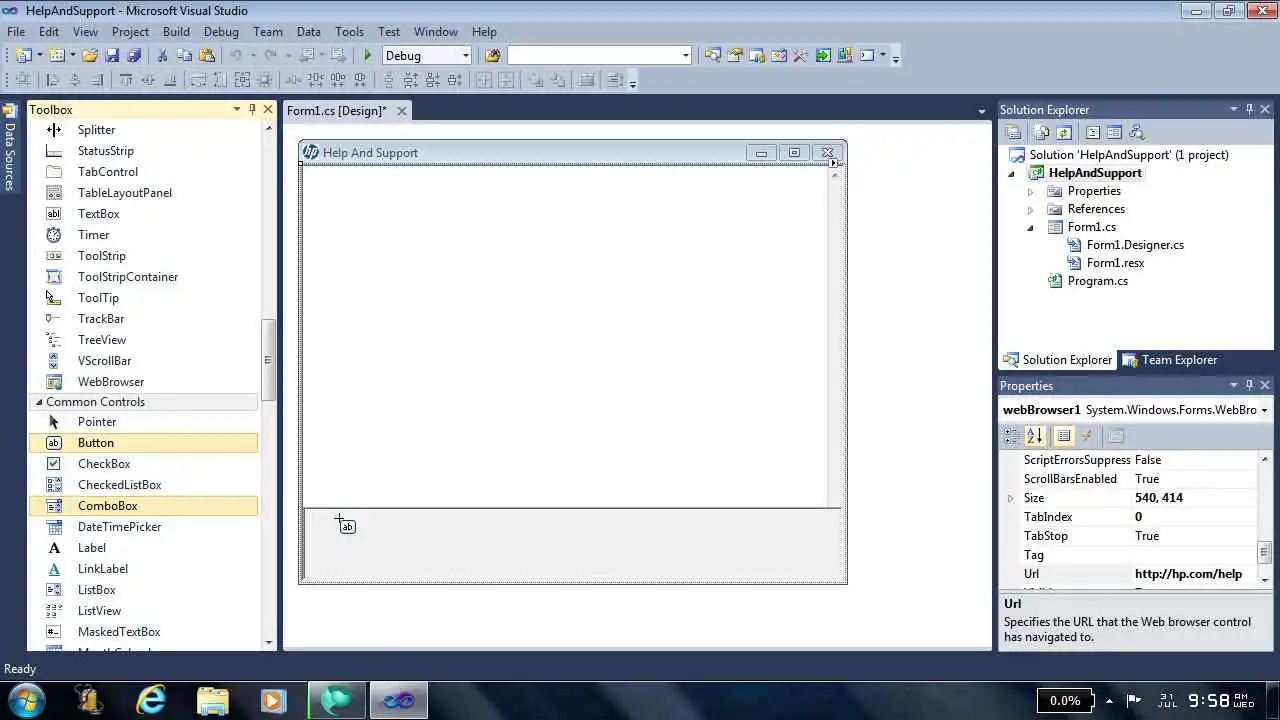
Task: Click the Cut scissors icon
Action: (x=162, y=55)
